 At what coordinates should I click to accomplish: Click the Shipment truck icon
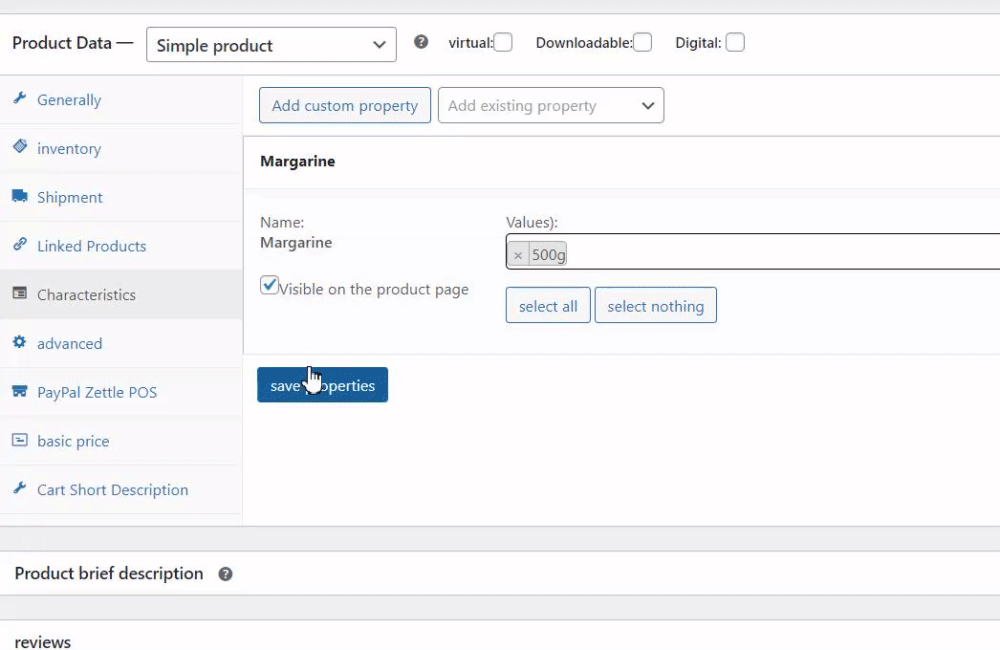pos(19,196)
